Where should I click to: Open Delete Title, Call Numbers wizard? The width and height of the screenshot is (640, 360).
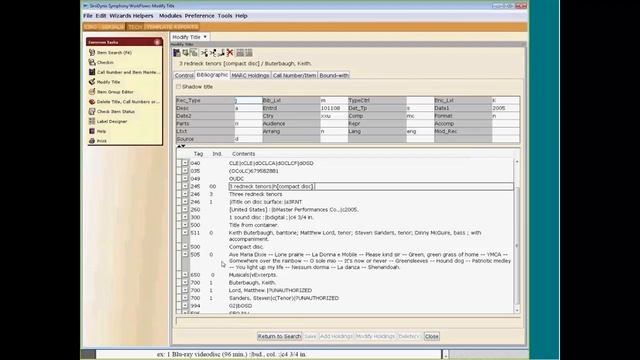[124, 102]
